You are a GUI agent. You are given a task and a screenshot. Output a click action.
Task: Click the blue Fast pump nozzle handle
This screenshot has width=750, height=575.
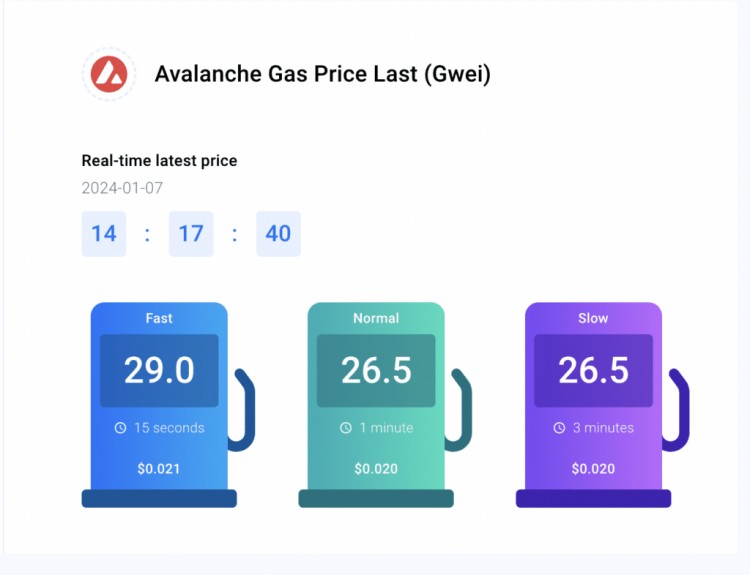[x=243, y=409]
